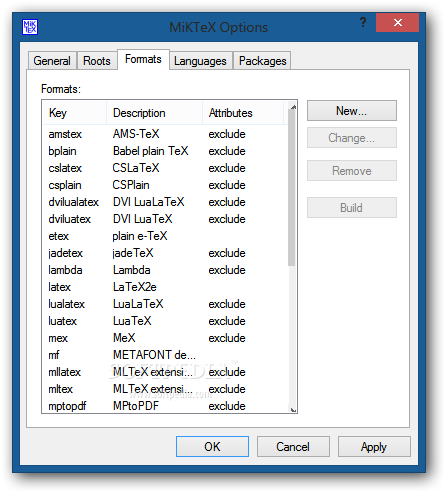The width and height of the screenshot is (446, 493).
Task: Click the 'LuaLaTeX' description cell
Action: [138, 304]
